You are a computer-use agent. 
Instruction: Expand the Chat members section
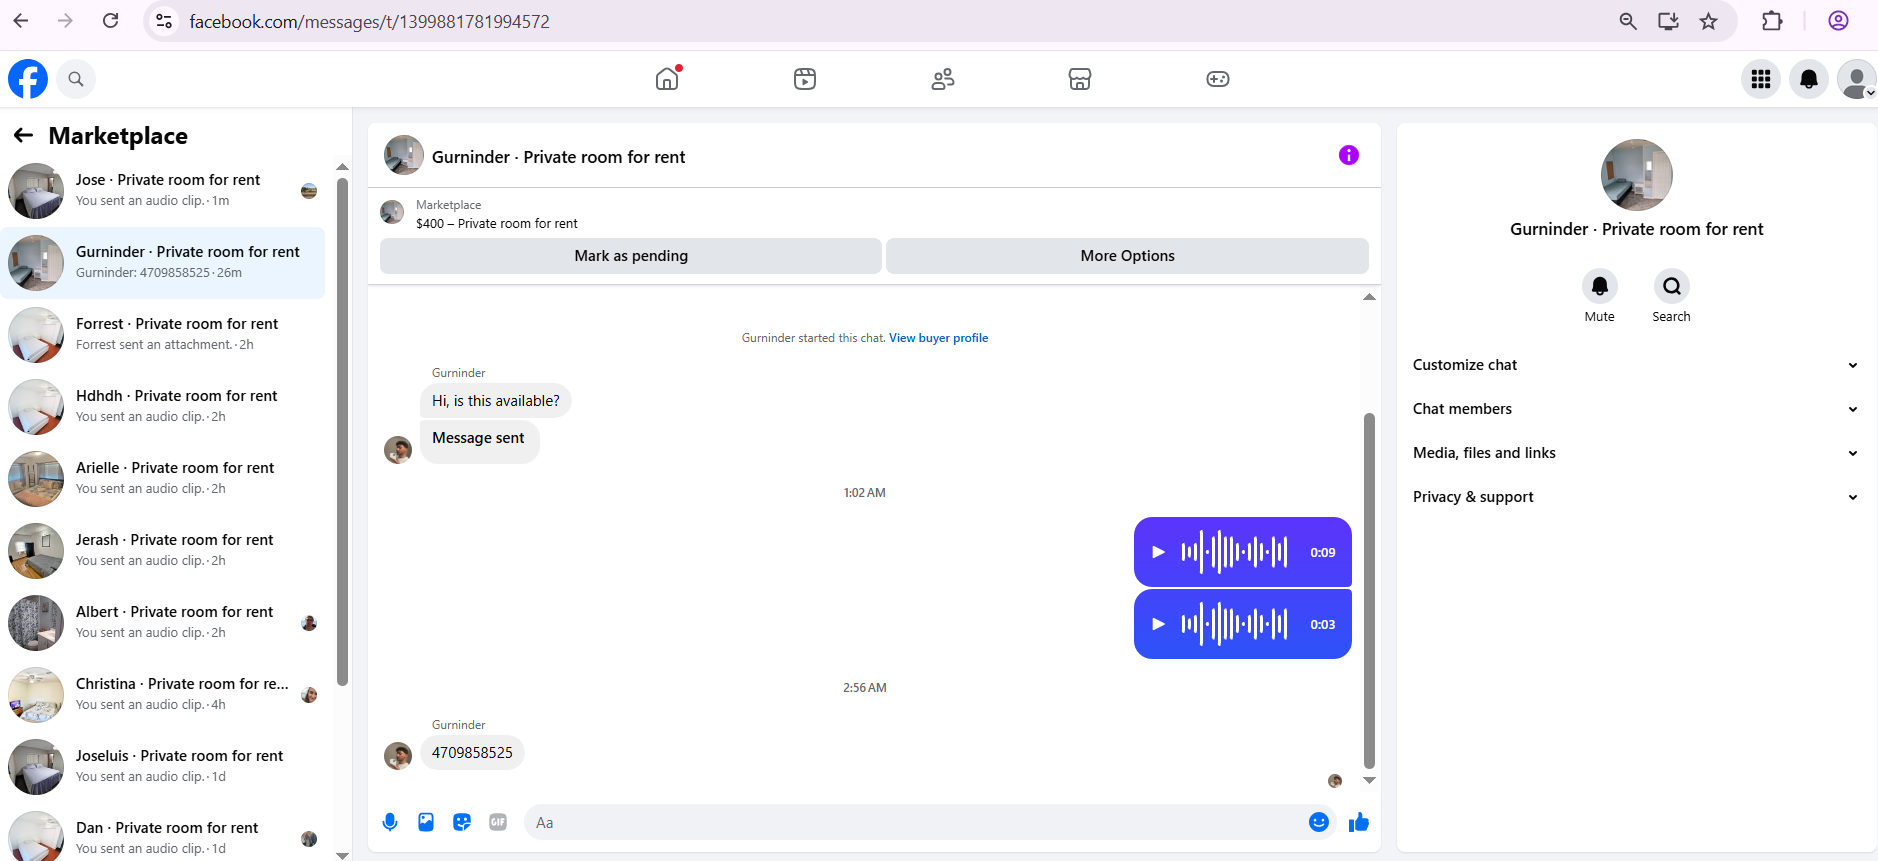pyautogui.click(x=1636, y=409)
